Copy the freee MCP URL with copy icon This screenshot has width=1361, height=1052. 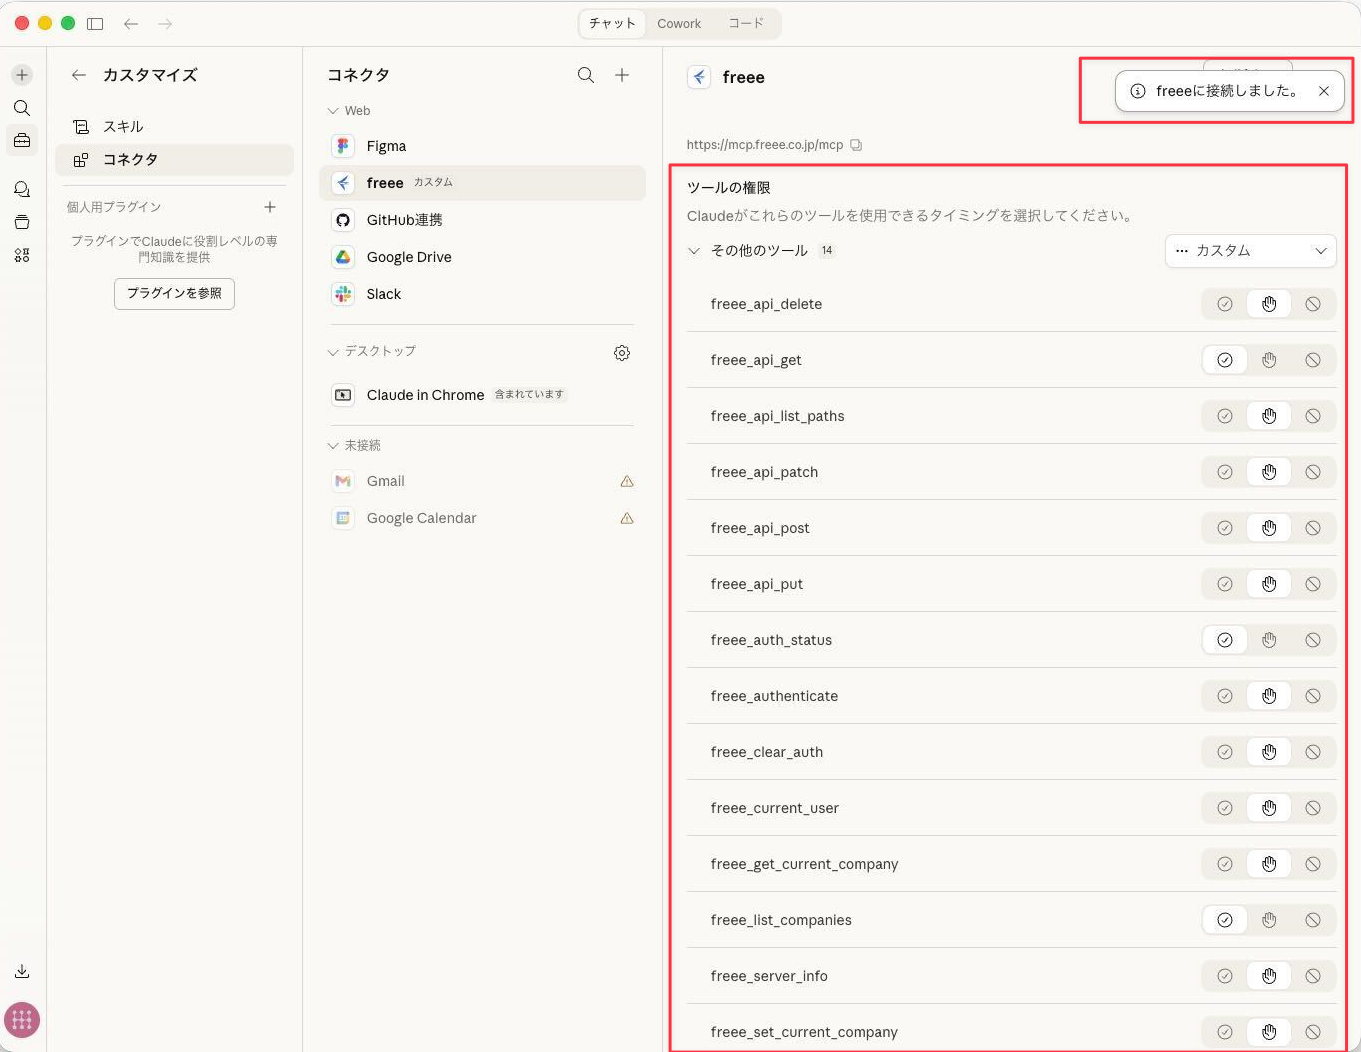click(x=856, y=145)
